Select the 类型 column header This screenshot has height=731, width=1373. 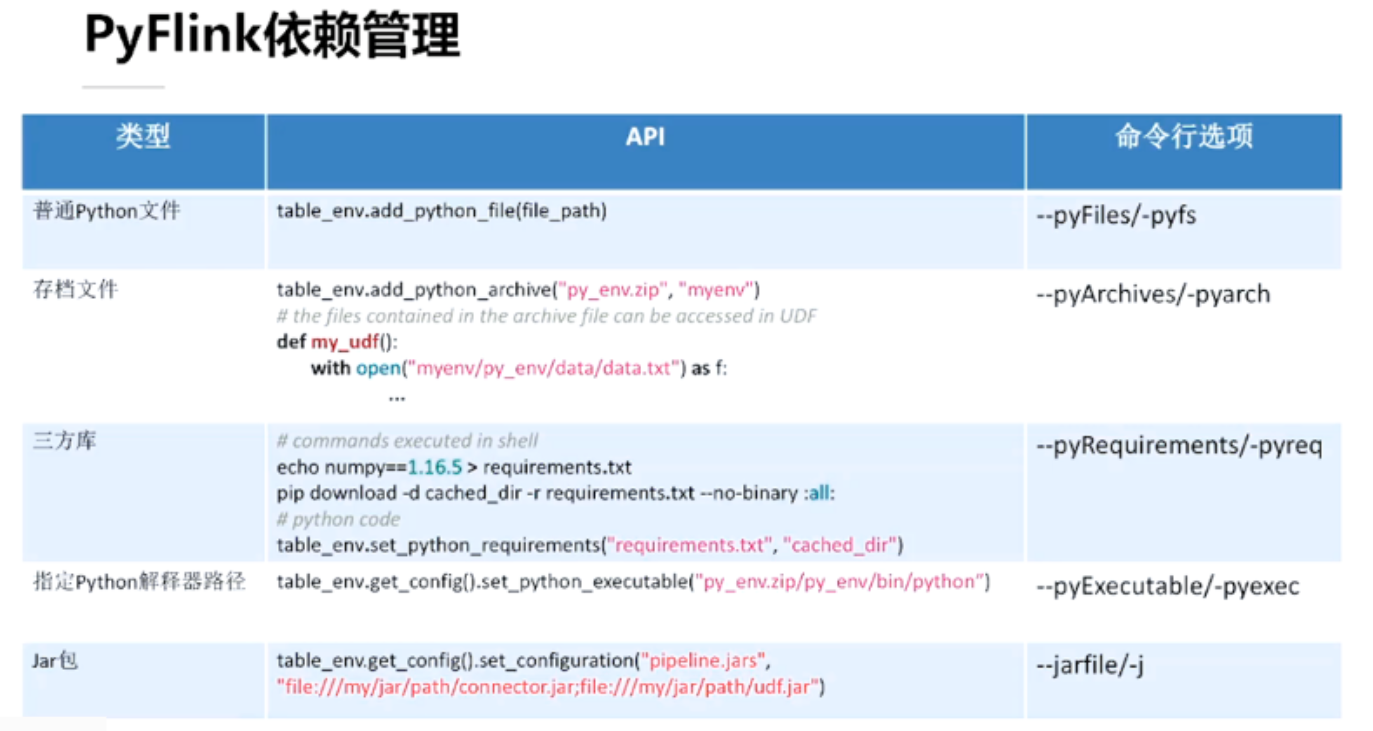(142, 137)
